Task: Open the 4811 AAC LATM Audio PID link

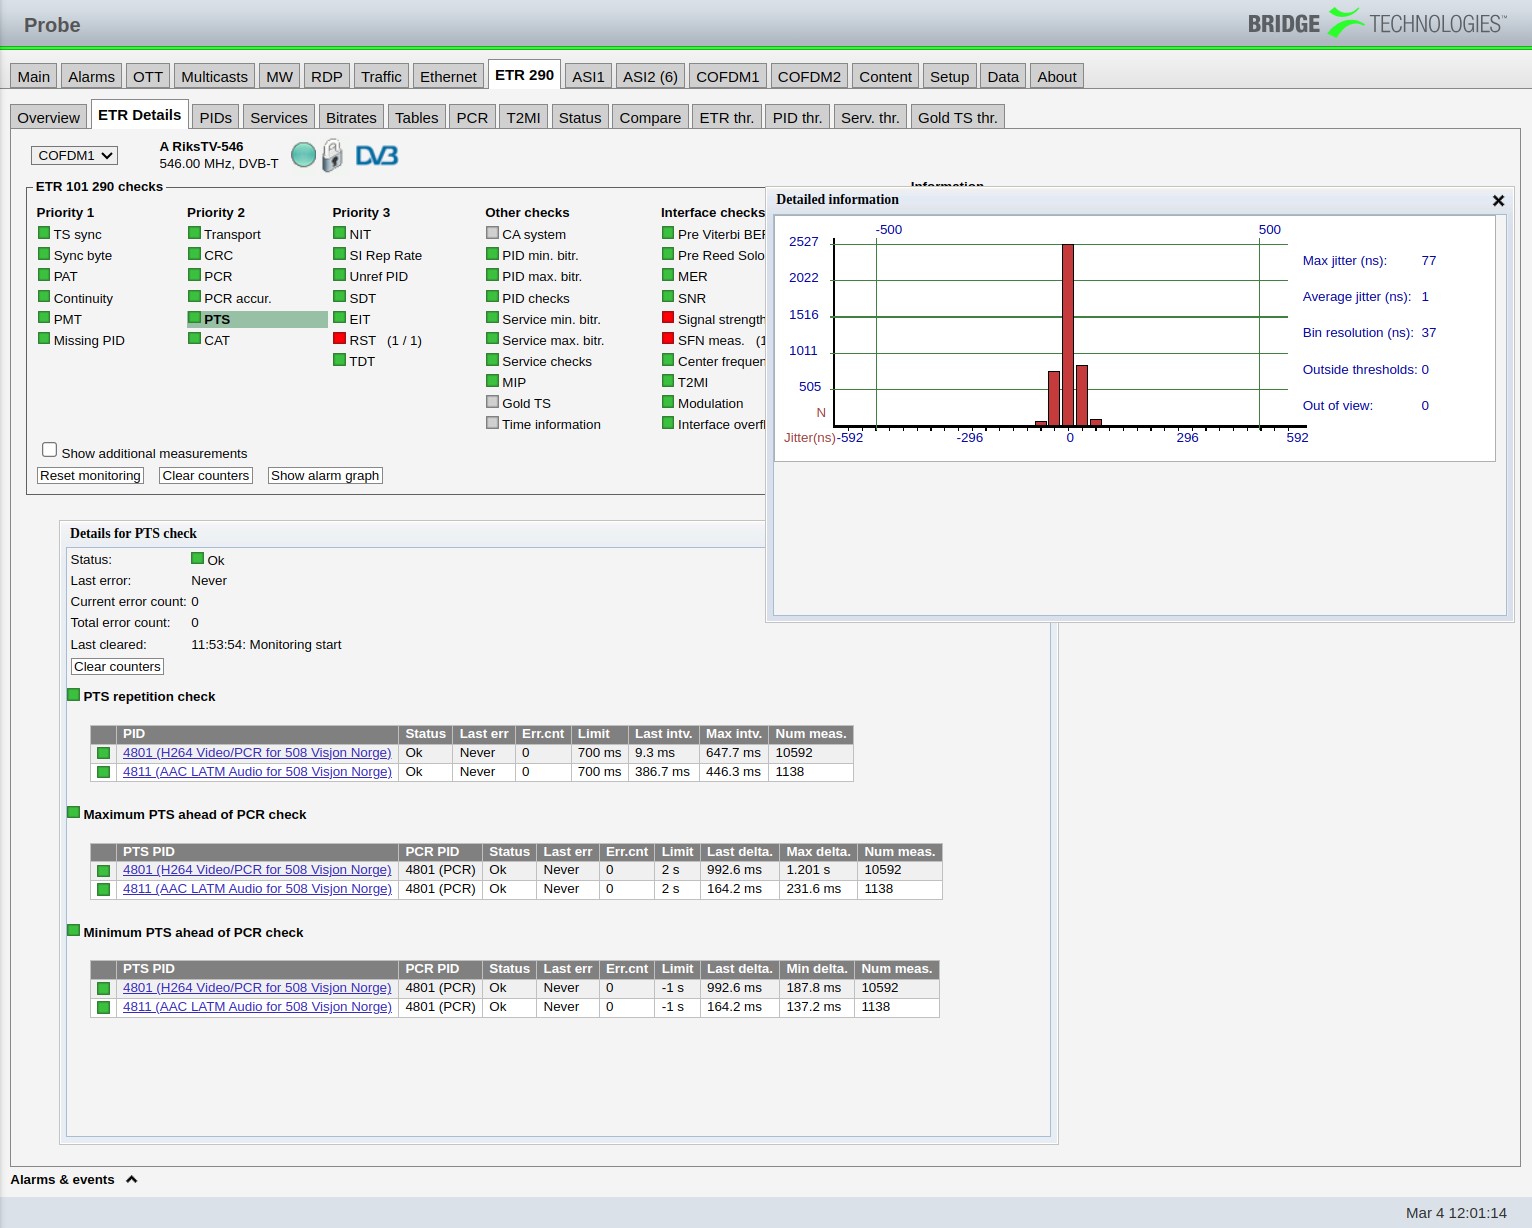Action: coord(256,771)
